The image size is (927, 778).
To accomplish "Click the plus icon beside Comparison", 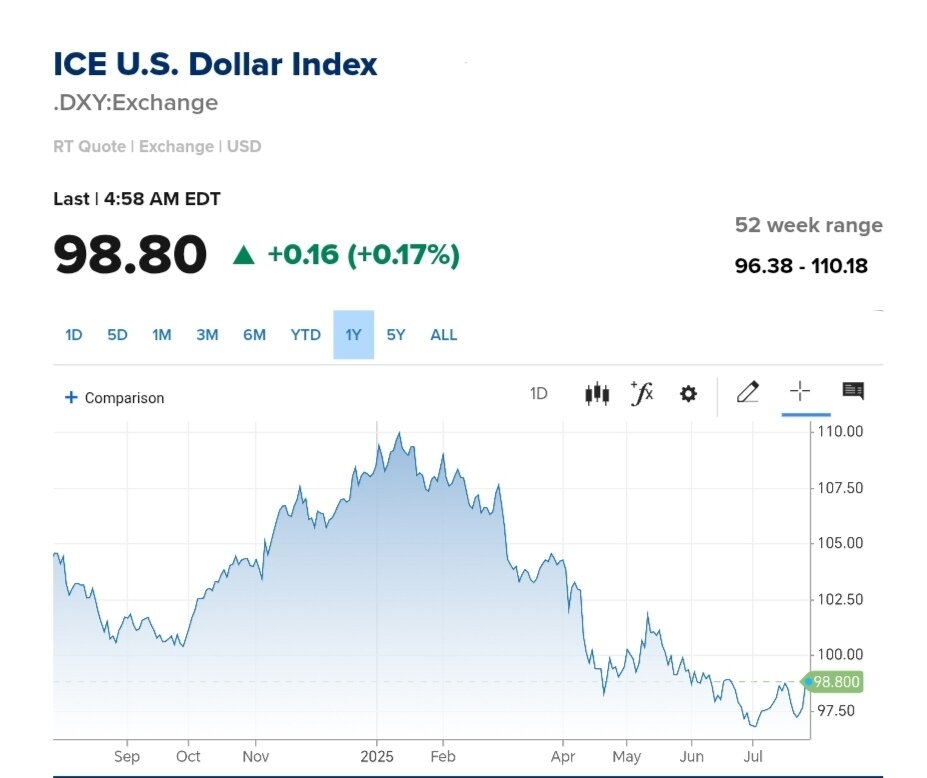I will [71, 397].
